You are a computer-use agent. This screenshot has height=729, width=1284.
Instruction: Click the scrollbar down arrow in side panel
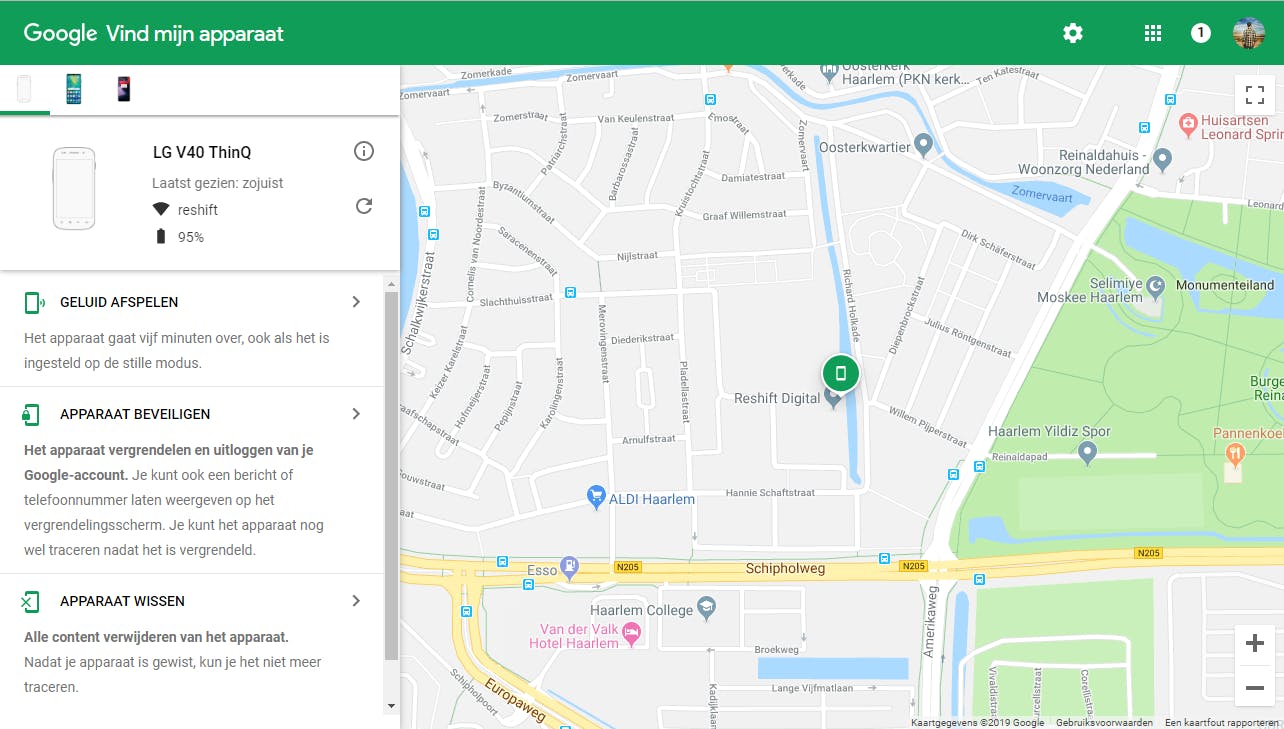click(x=391, y=705)
